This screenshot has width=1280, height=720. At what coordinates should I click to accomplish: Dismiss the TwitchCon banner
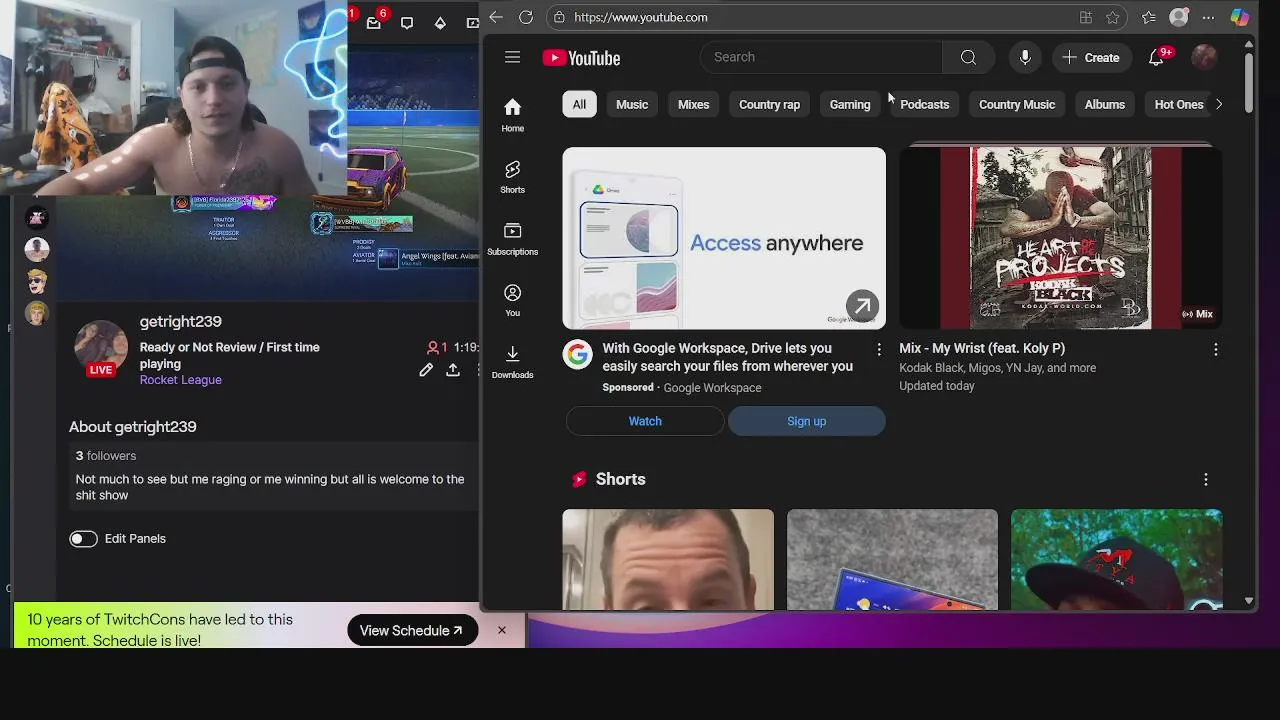(502, 630)
